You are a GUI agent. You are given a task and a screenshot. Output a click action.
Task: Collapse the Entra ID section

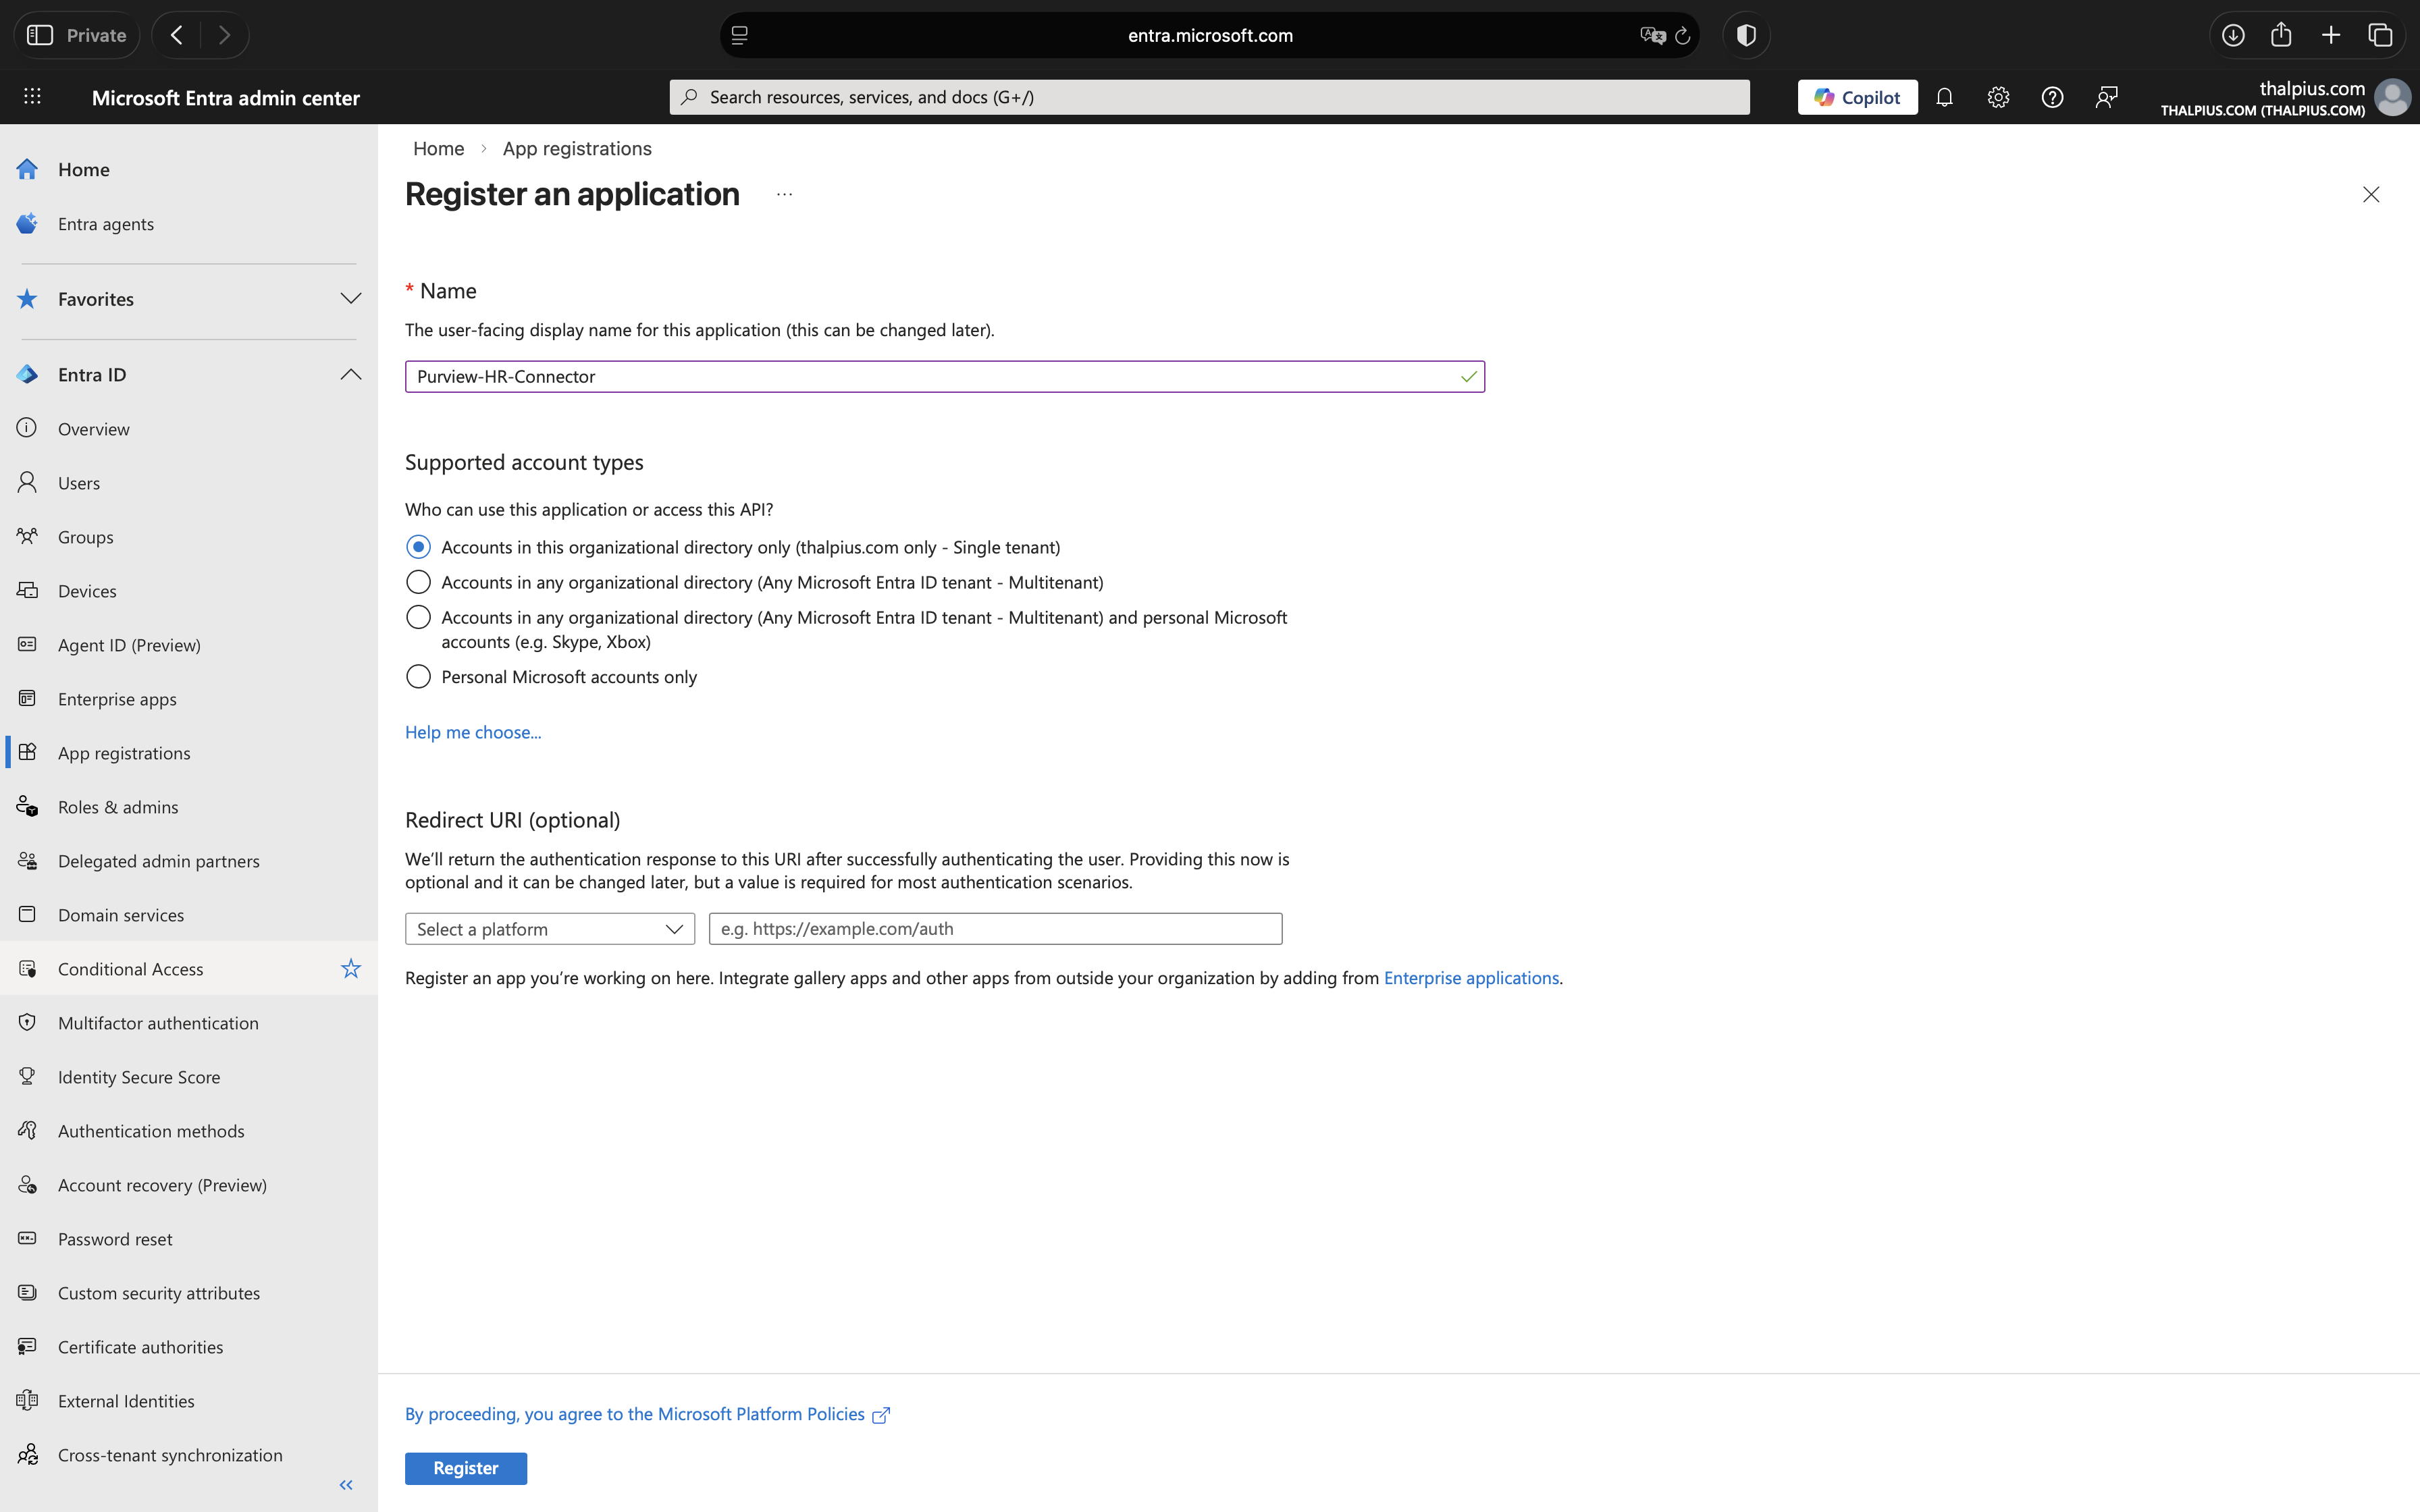(350, 374)
